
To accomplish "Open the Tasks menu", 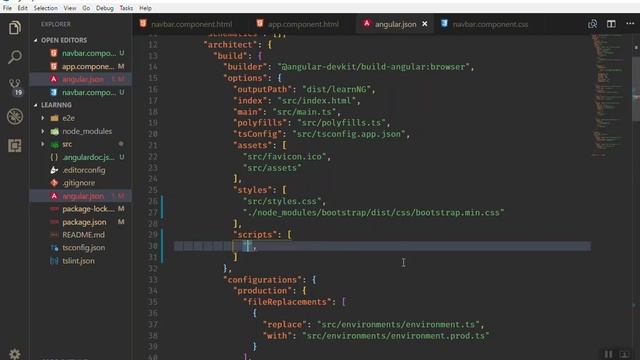I will 126,8.
